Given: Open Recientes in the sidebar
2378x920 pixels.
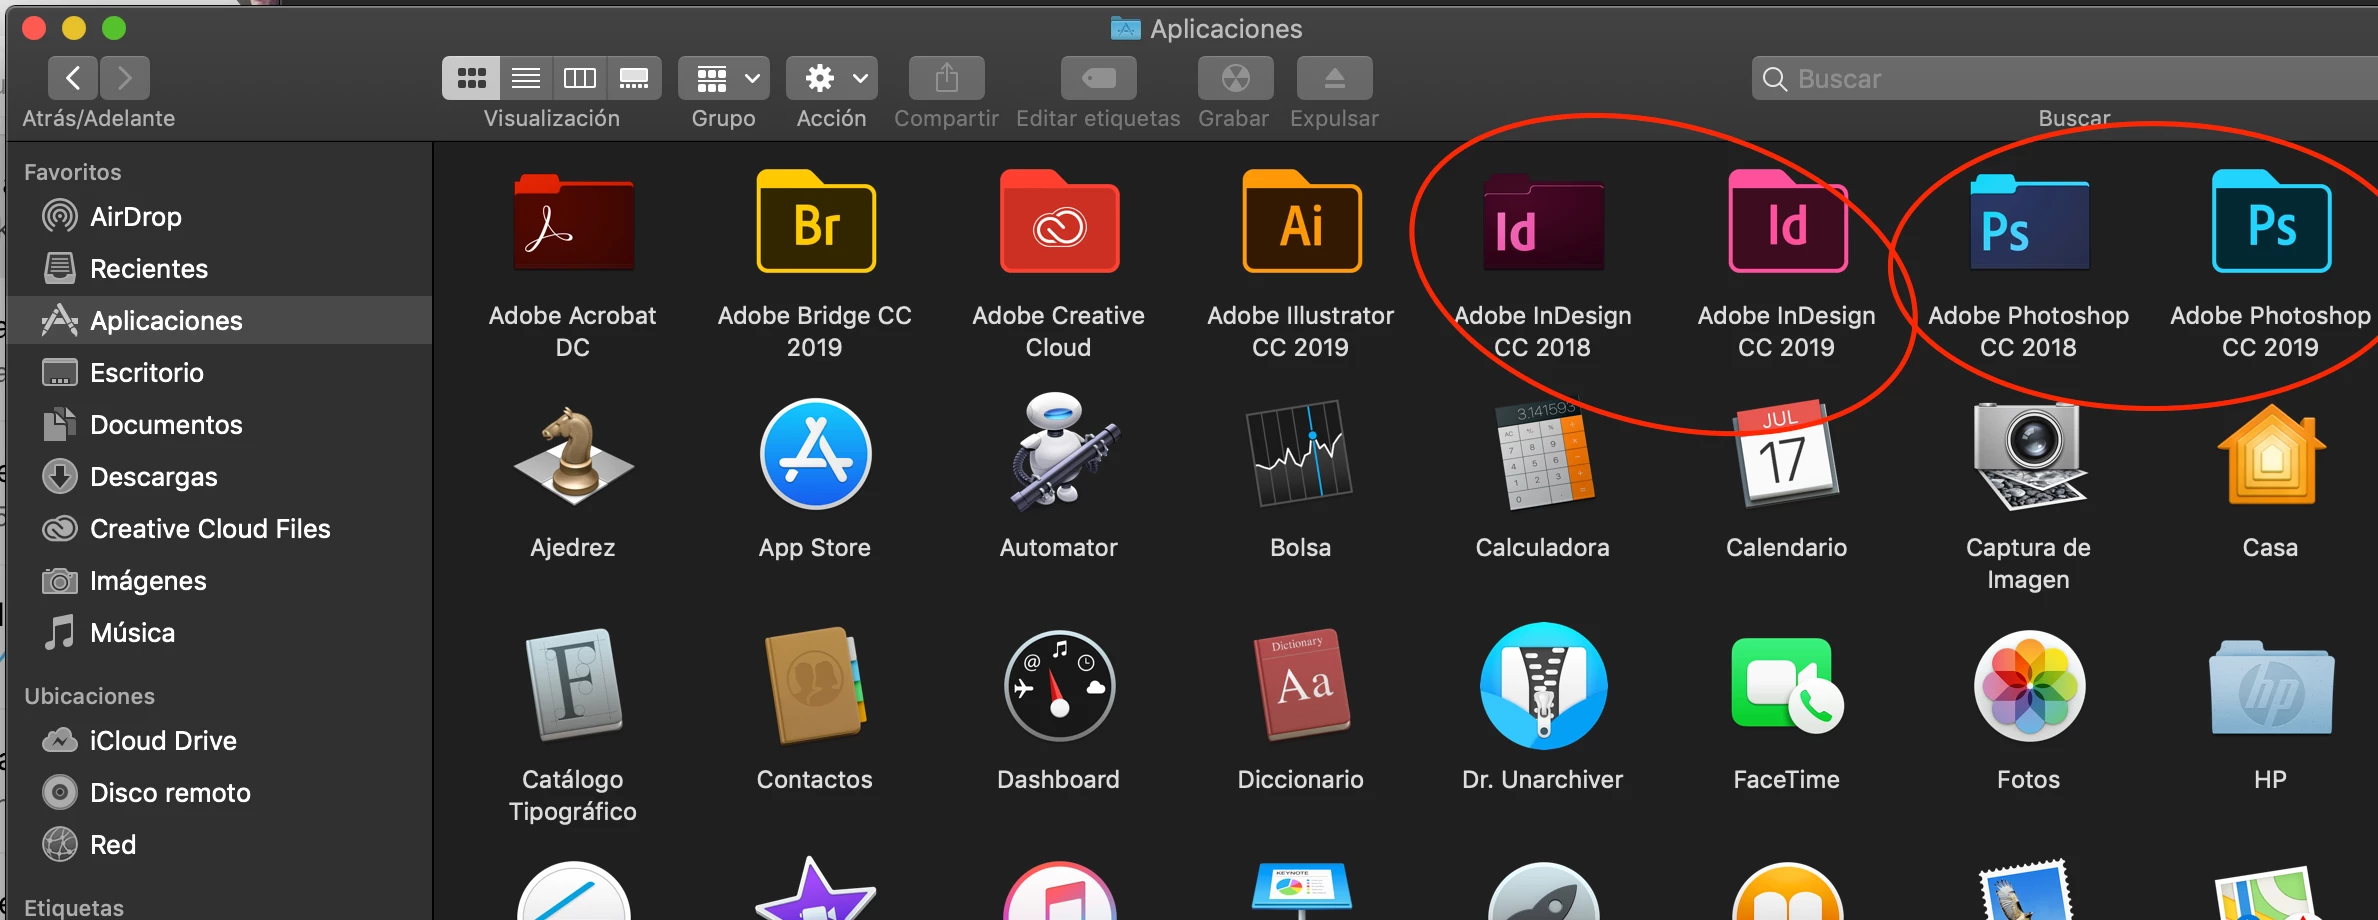Looking at the screenshot, I should (220, 268).
